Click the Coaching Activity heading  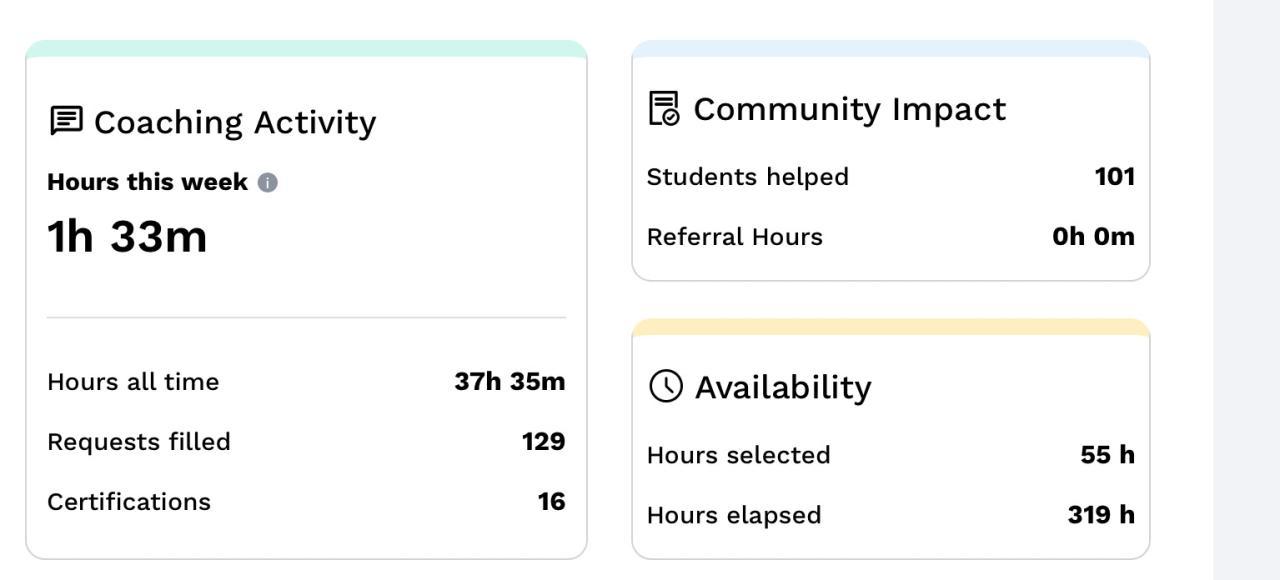[x=235, y=122]
